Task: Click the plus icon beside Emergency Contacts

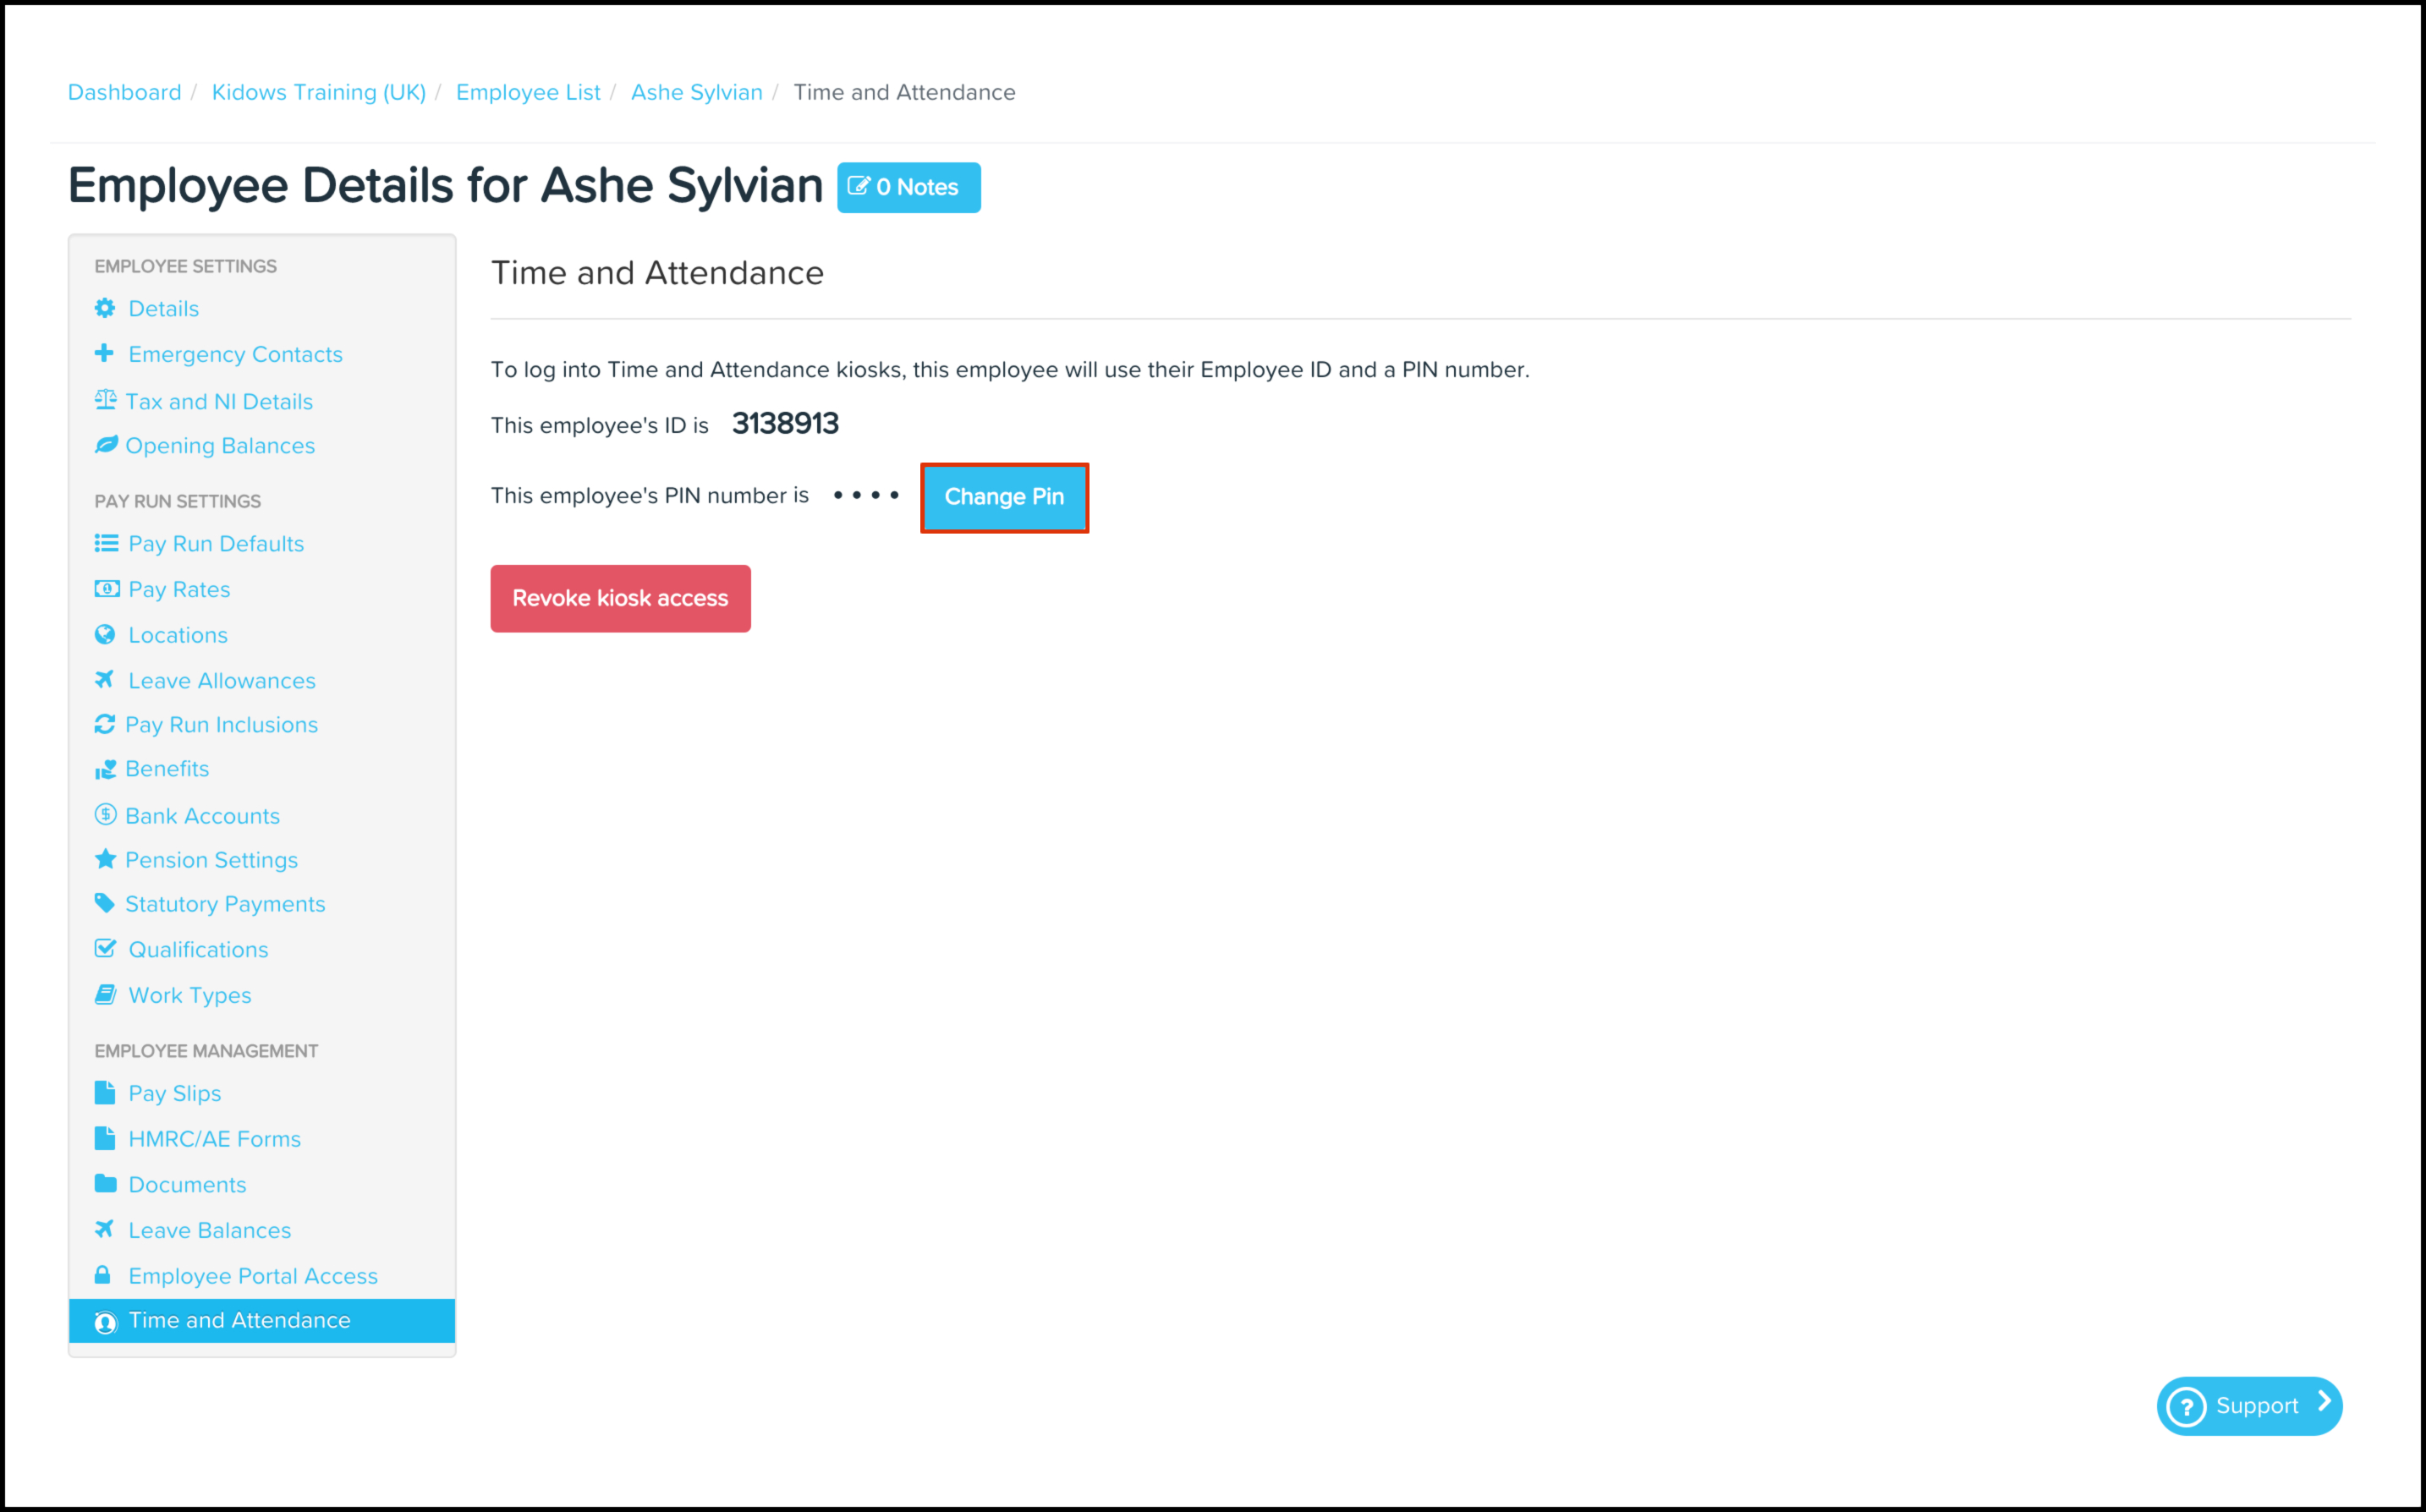Action: tap(104, 353)
